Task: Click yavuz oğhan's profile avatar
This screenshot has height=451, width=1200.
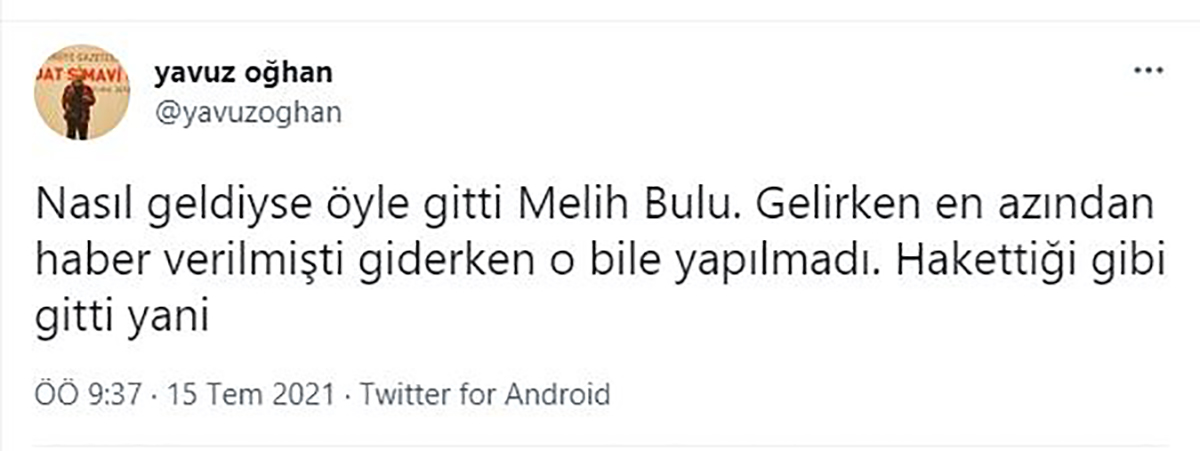Action: coord(82,91)
